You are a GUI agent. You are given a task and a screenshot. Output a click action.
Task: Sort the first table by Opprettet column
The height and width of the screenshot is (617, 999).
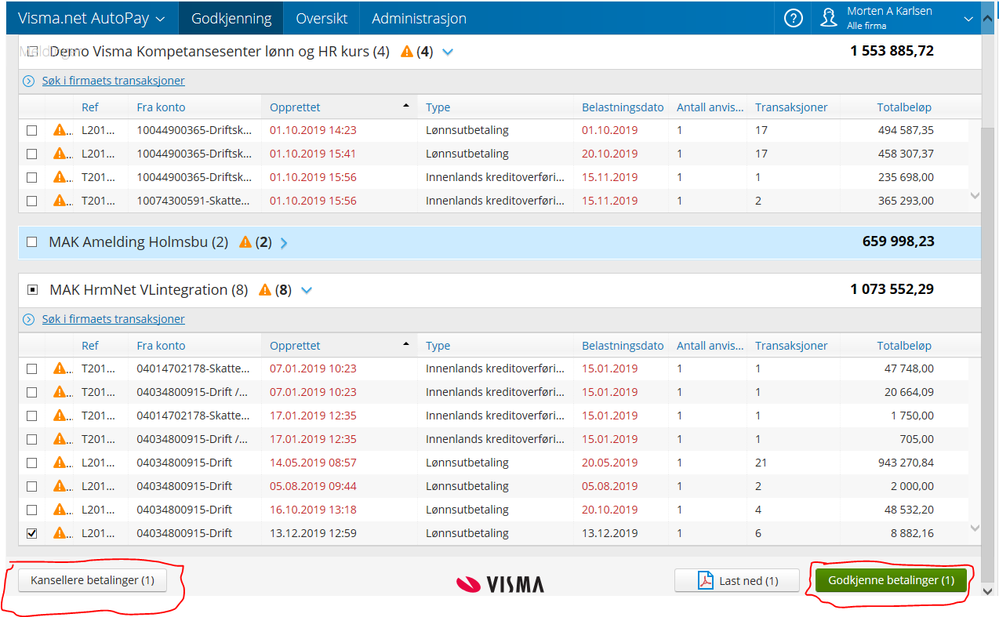339,107
